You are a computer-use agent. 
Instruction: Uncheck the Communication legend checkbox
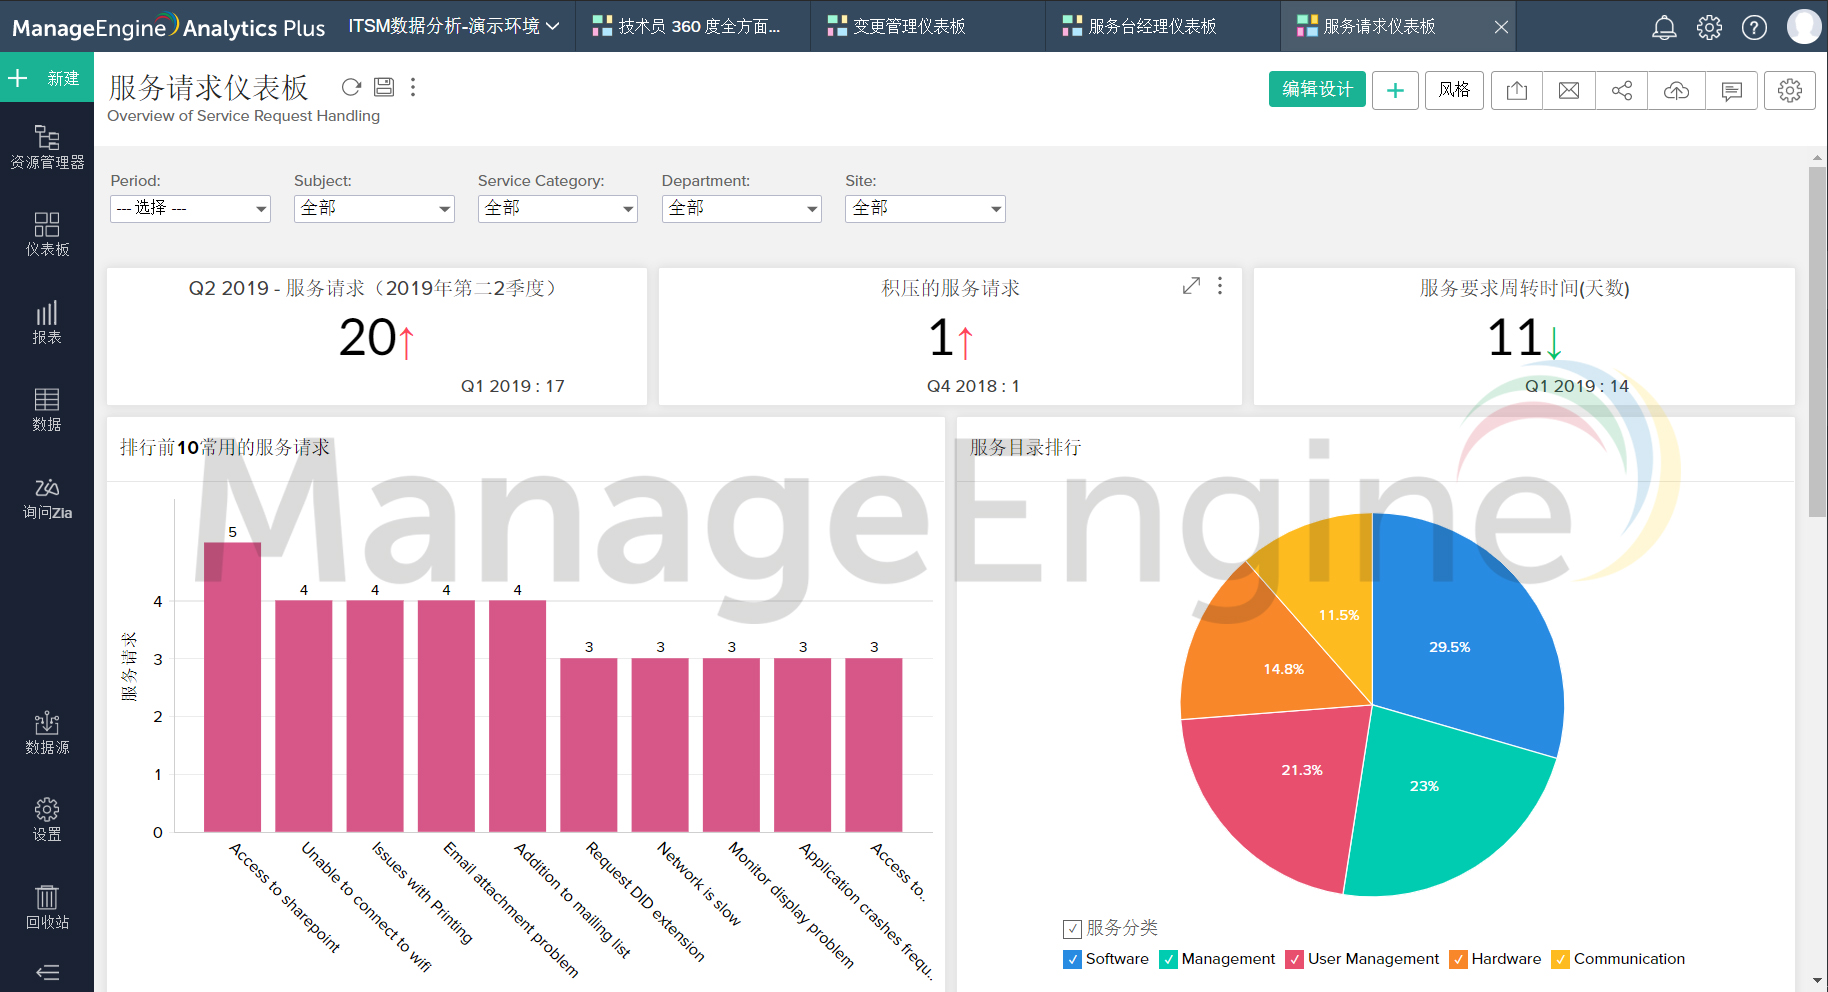pyautogui.click(x=1560, y=959)
